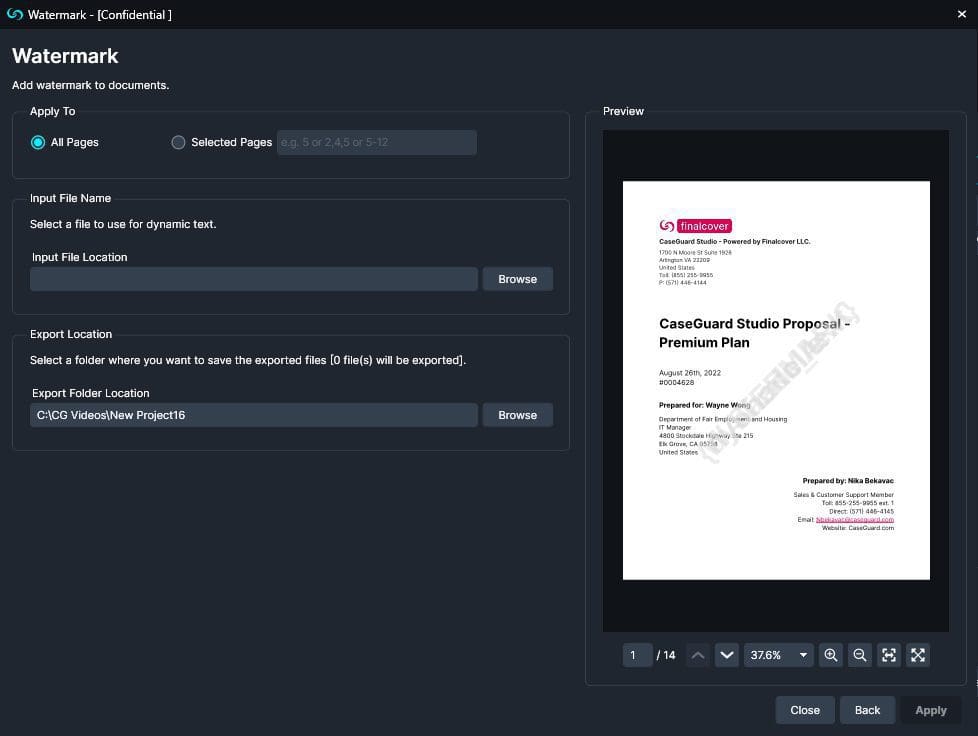The width and height of the screenshot is (978, 736).
Task: Zoom into the preview with the magnifier plus
Action: tap(831, 655)
